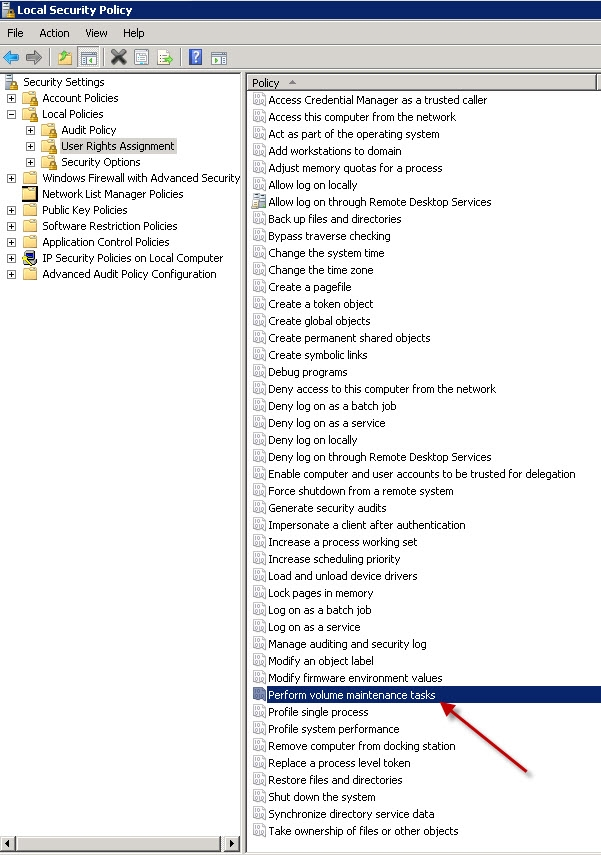This screenshot has height=855, width=601.
Task: Select User Rights Assignment in the tree
Action: coord(118,146)
